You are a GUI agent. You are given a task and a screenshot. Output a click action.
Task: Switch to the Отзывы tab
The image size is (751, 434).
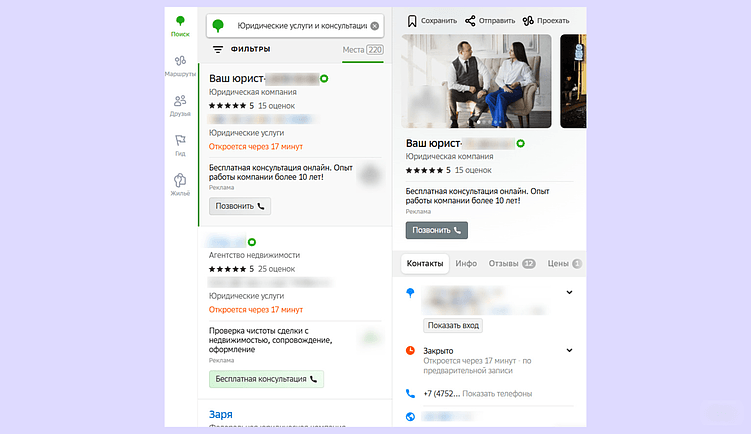(x=512, y=263)
